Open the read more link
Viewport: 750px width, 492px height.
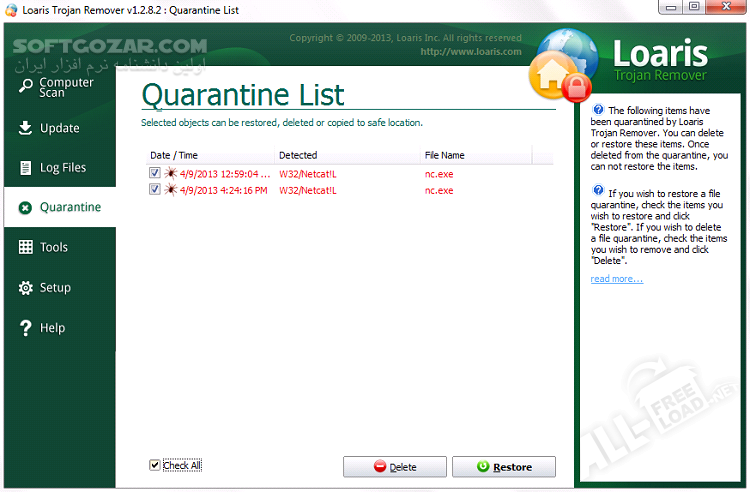[x=616, y=279]
